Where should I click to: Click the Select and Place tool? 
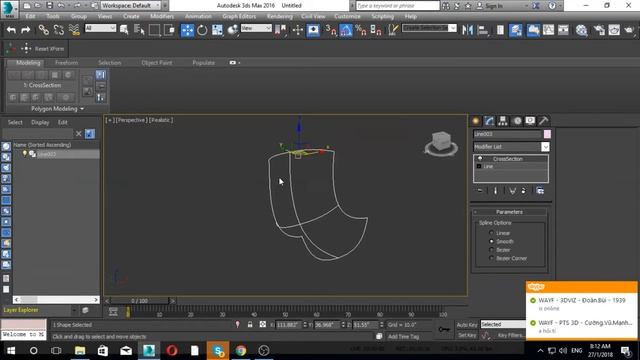coord(232,30)
